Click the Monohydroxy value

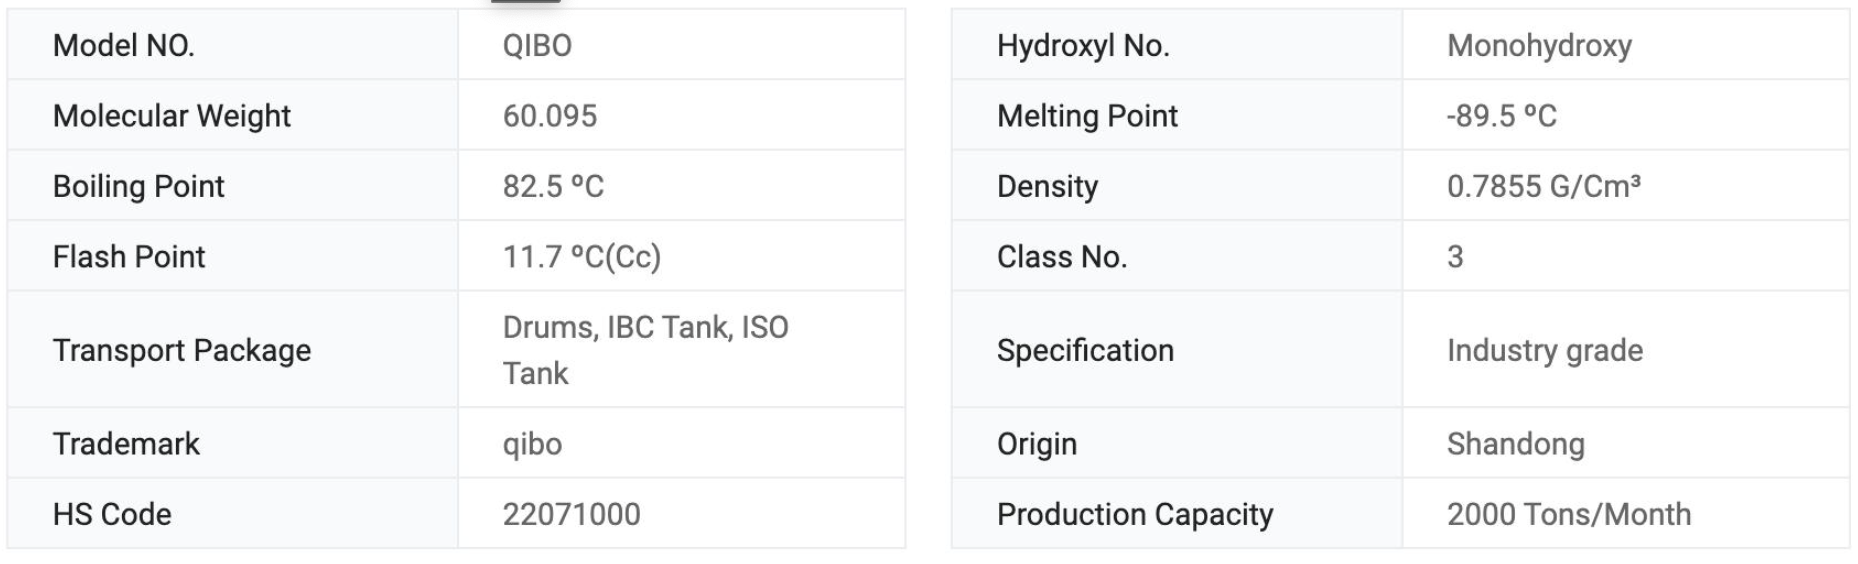(x=1539, y=46)
